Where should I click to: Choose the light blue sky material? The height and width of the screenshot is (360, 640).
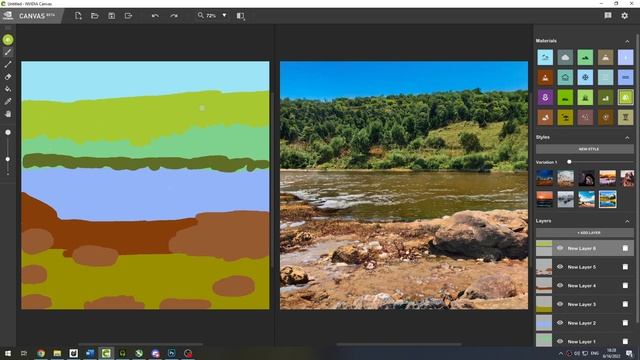(x=545, y=58)
